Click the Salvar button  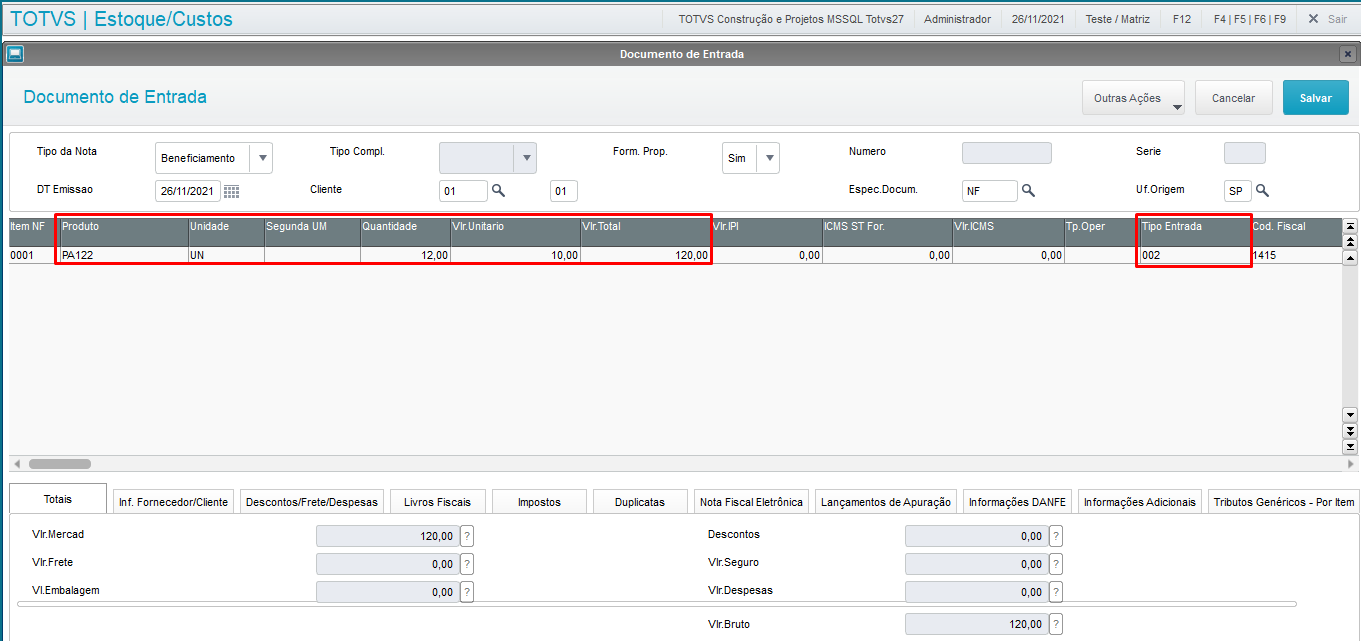(x=1316, y=98)
